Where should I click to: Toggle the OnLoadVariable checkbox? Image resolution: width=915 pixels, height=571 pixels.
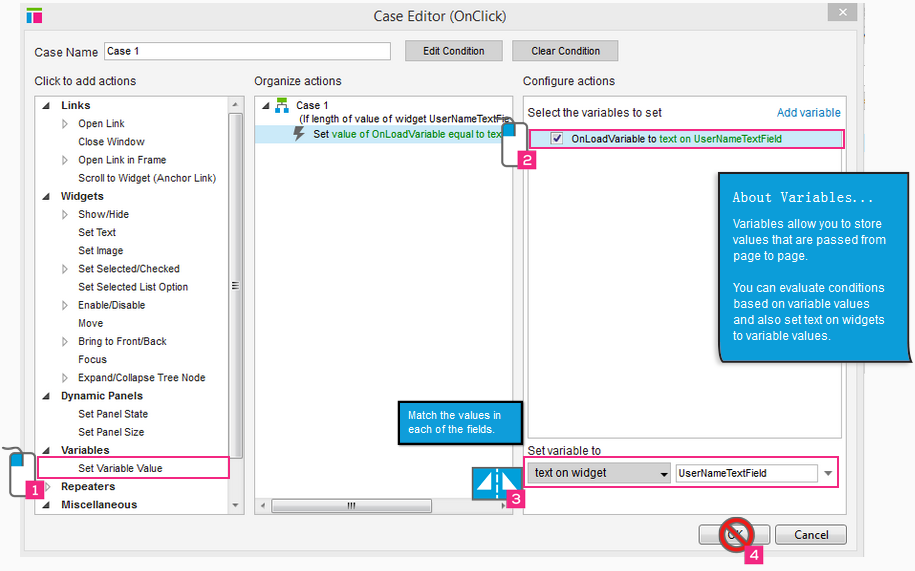click(557, 139)
